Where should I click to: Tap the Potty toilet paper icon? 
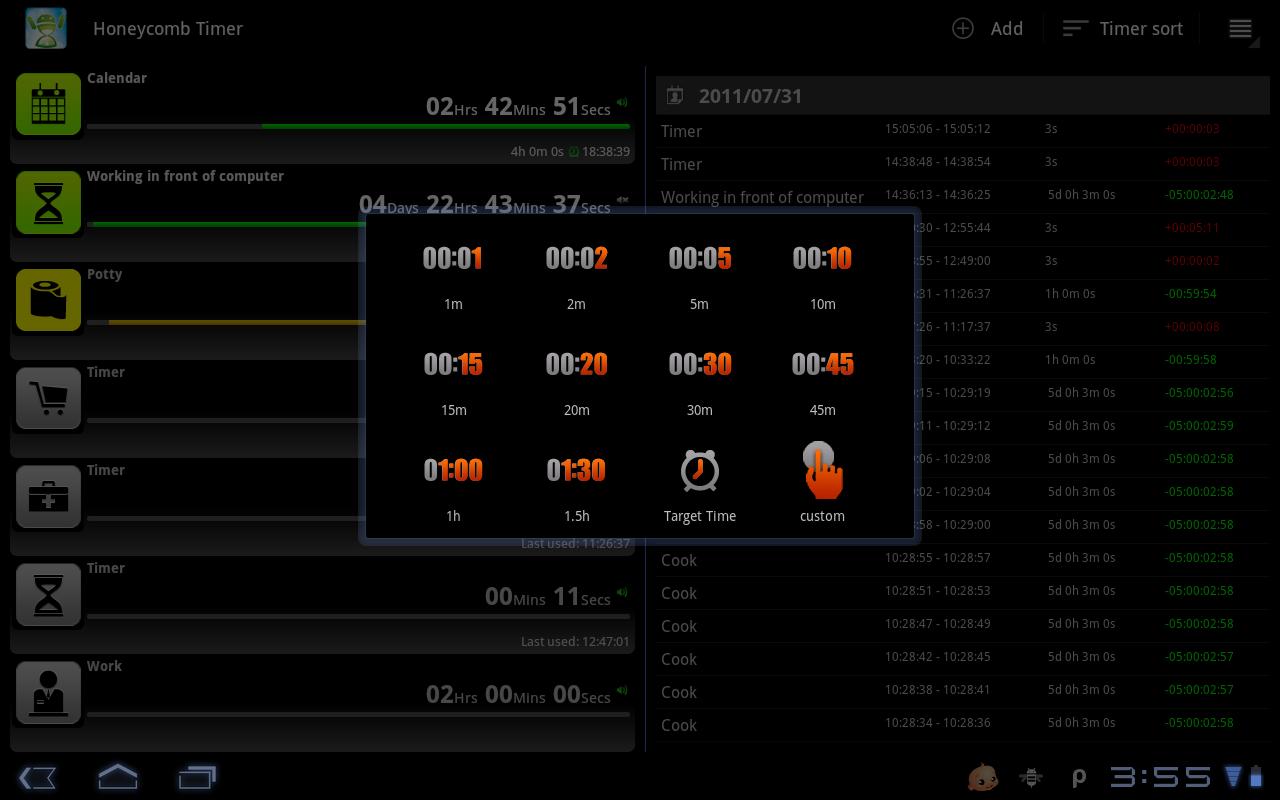pos(48,299)
